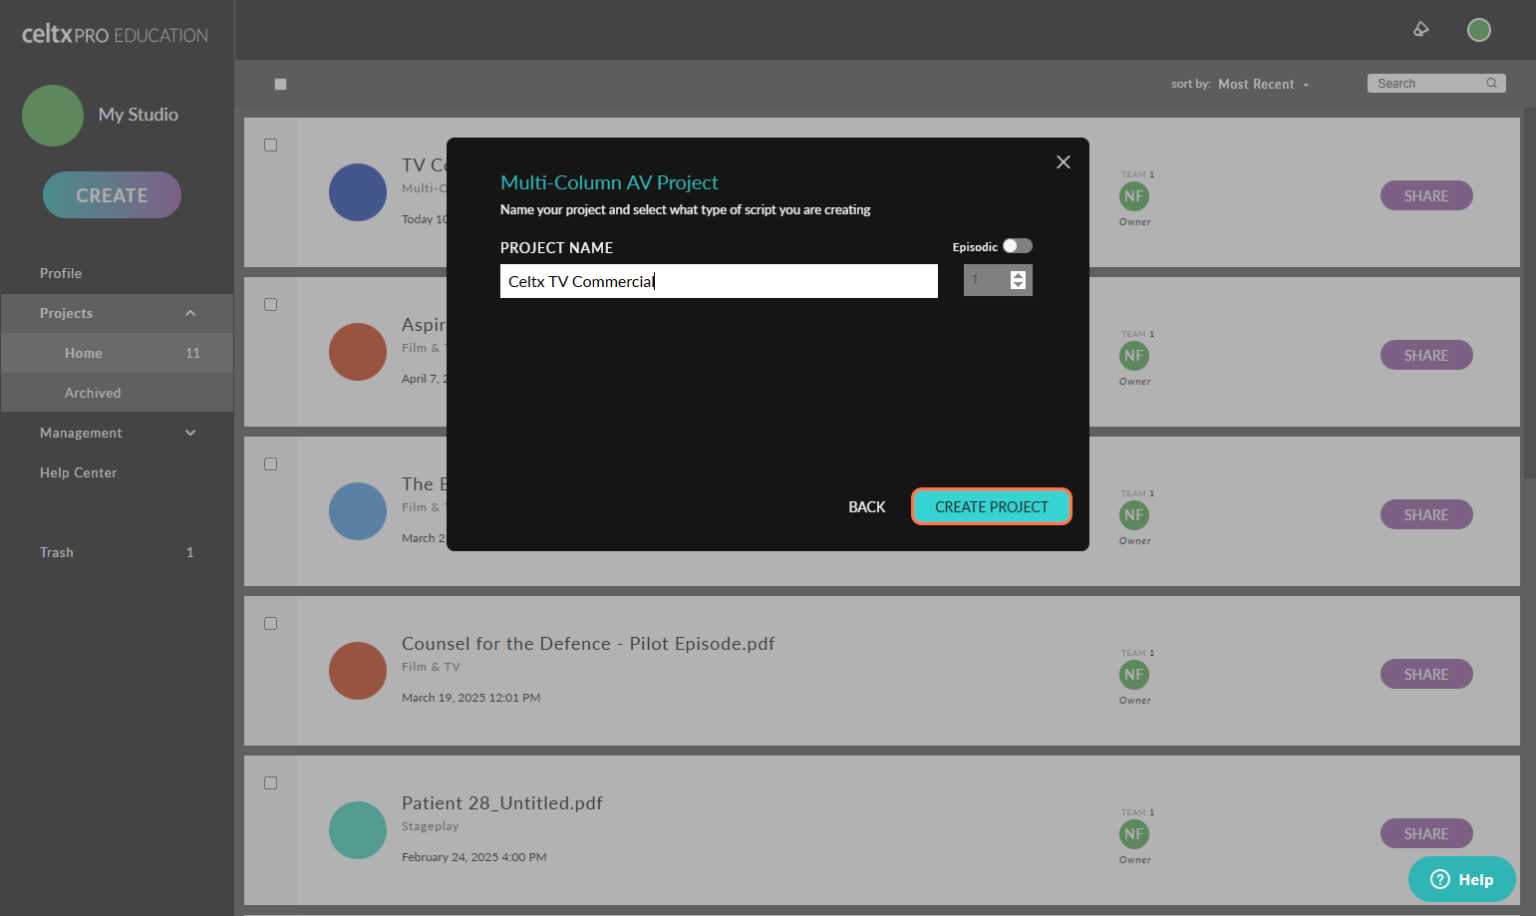Image resolution: width=1536 pixels, height=916 pixels.
Task: Open Archived projects in sidebar
Action: (92, 393)
